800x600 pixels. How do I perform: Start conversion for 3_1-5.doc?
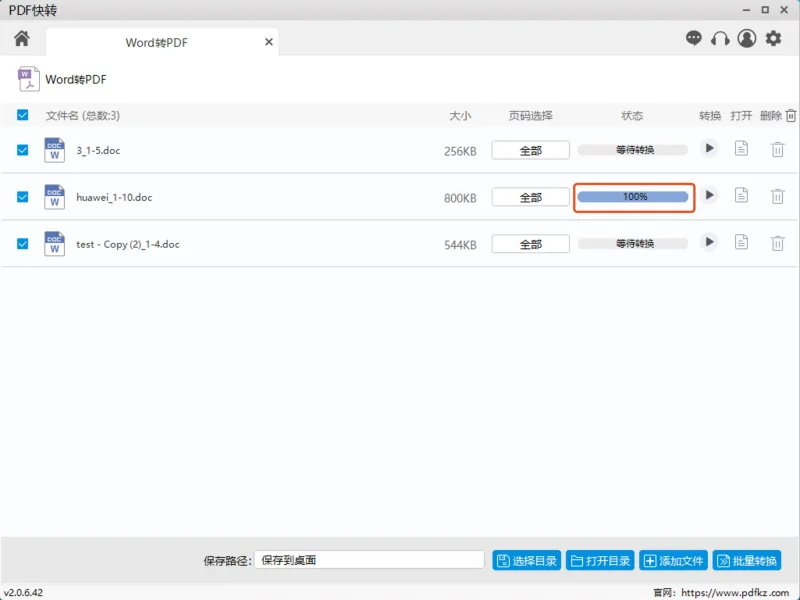(709, 148)
